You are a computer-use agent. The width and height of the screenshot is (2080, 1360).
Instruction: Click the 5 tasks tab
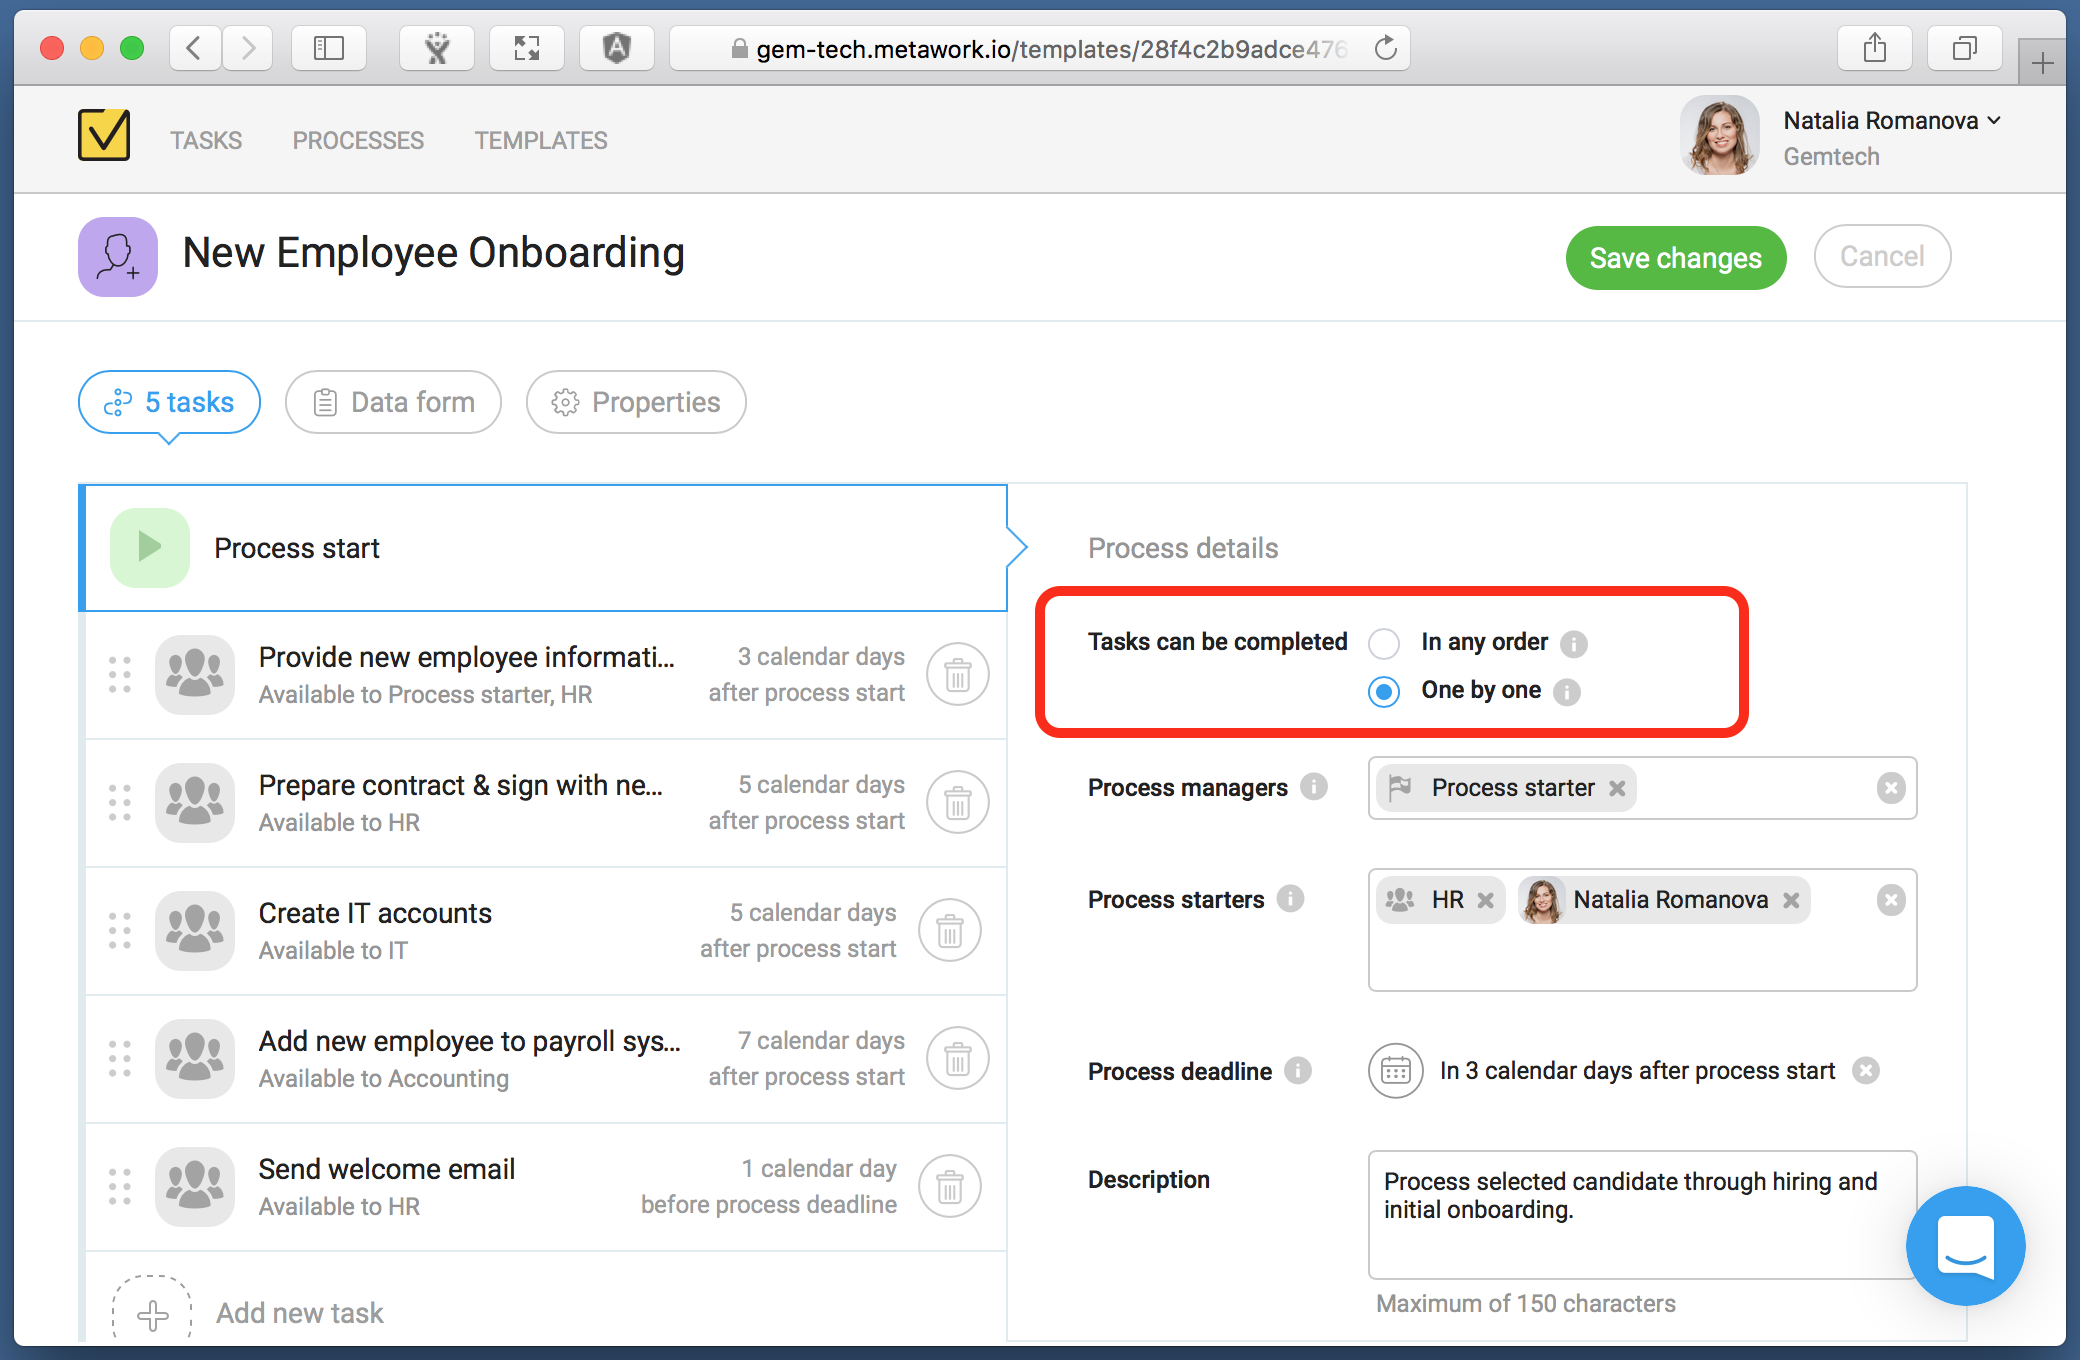[x=173, y=402]
